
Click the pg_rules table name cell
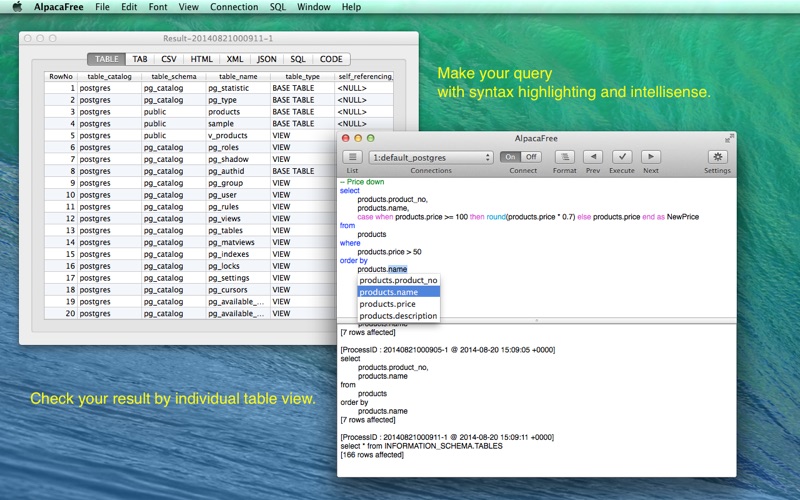pos(238,207)
